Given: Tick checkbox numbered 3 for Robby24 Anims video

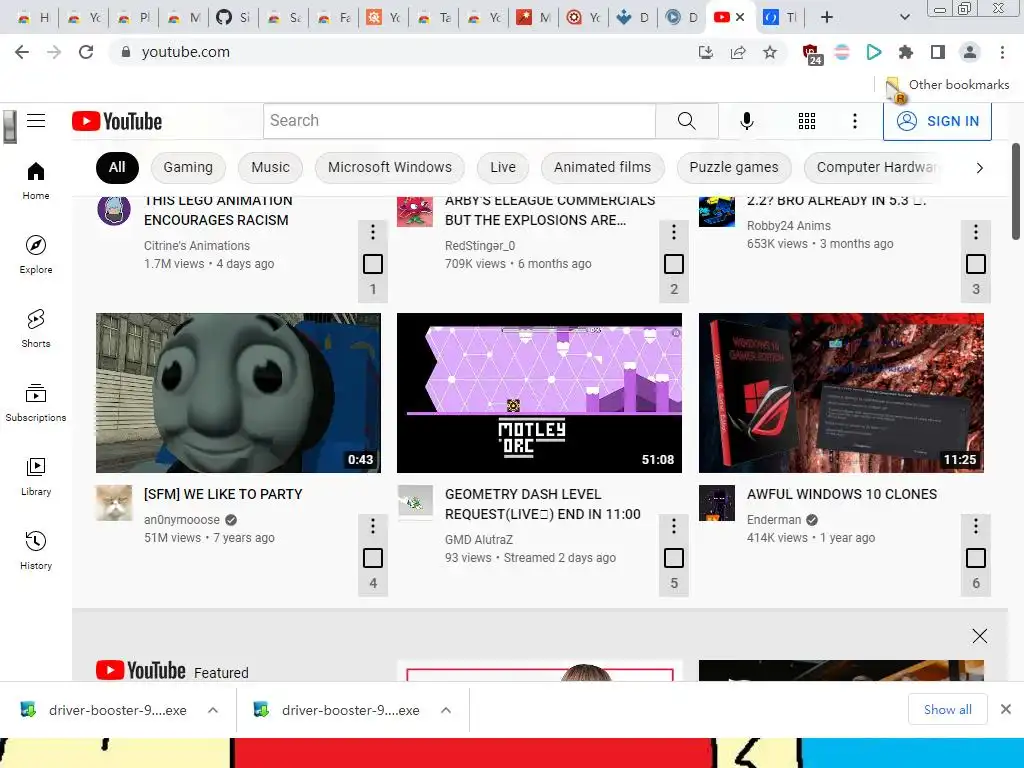Looking at the screenshot, I should click(976, 264).
